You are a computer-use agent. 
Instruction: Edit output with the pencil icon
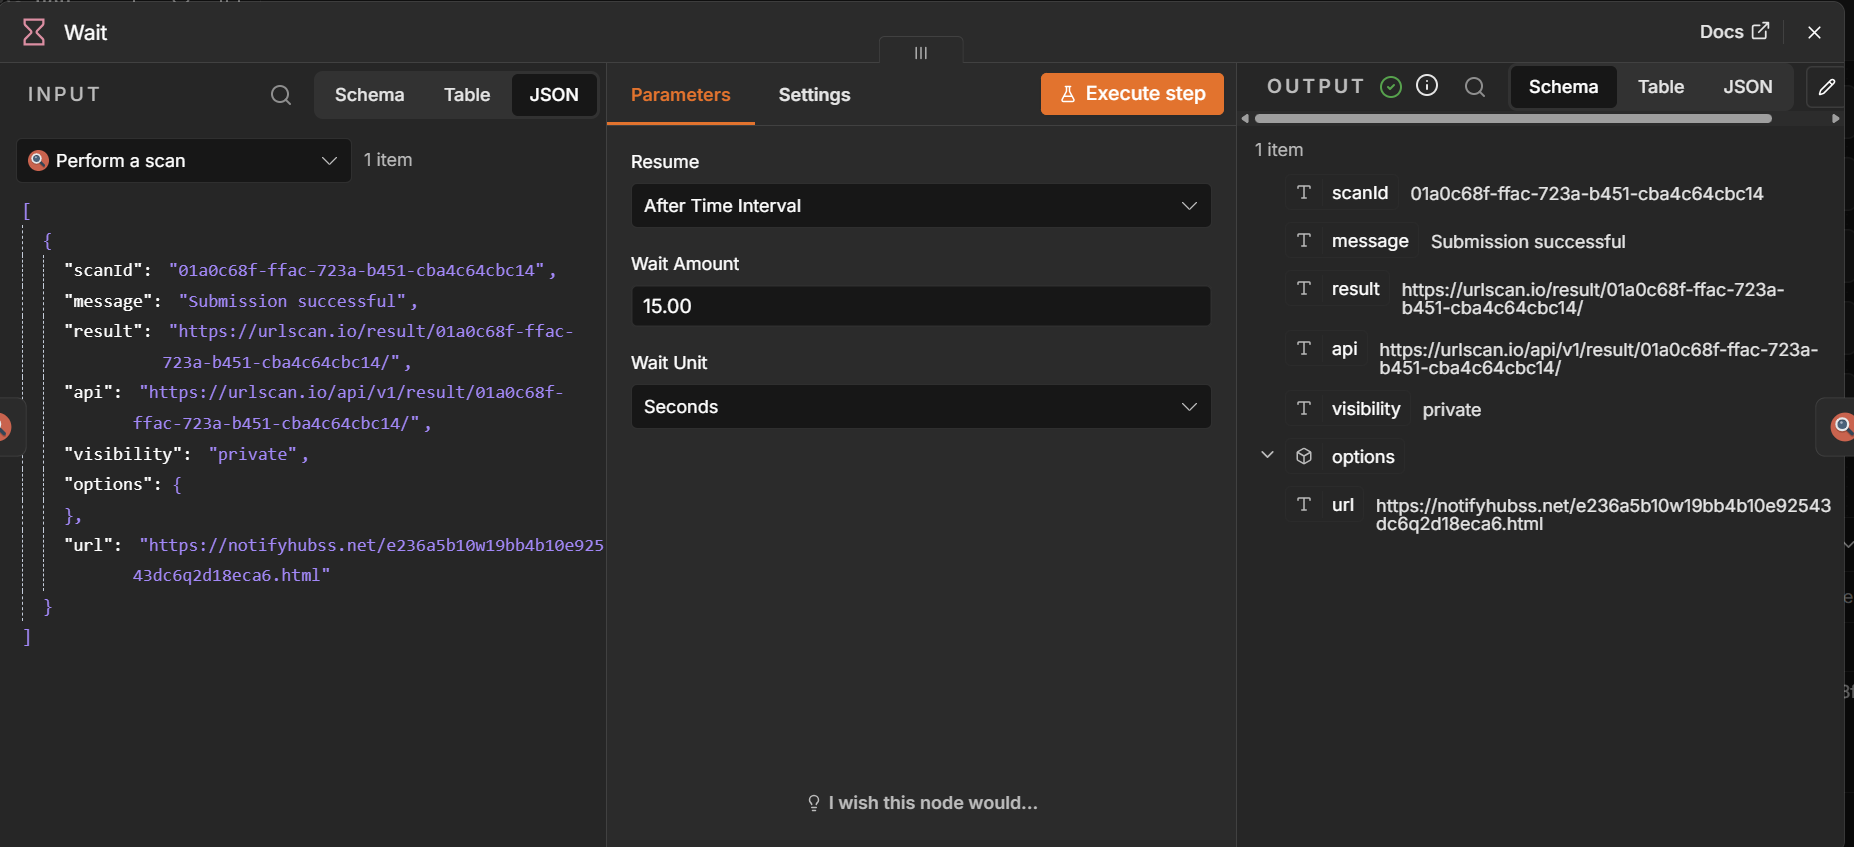pos(1827,87)
